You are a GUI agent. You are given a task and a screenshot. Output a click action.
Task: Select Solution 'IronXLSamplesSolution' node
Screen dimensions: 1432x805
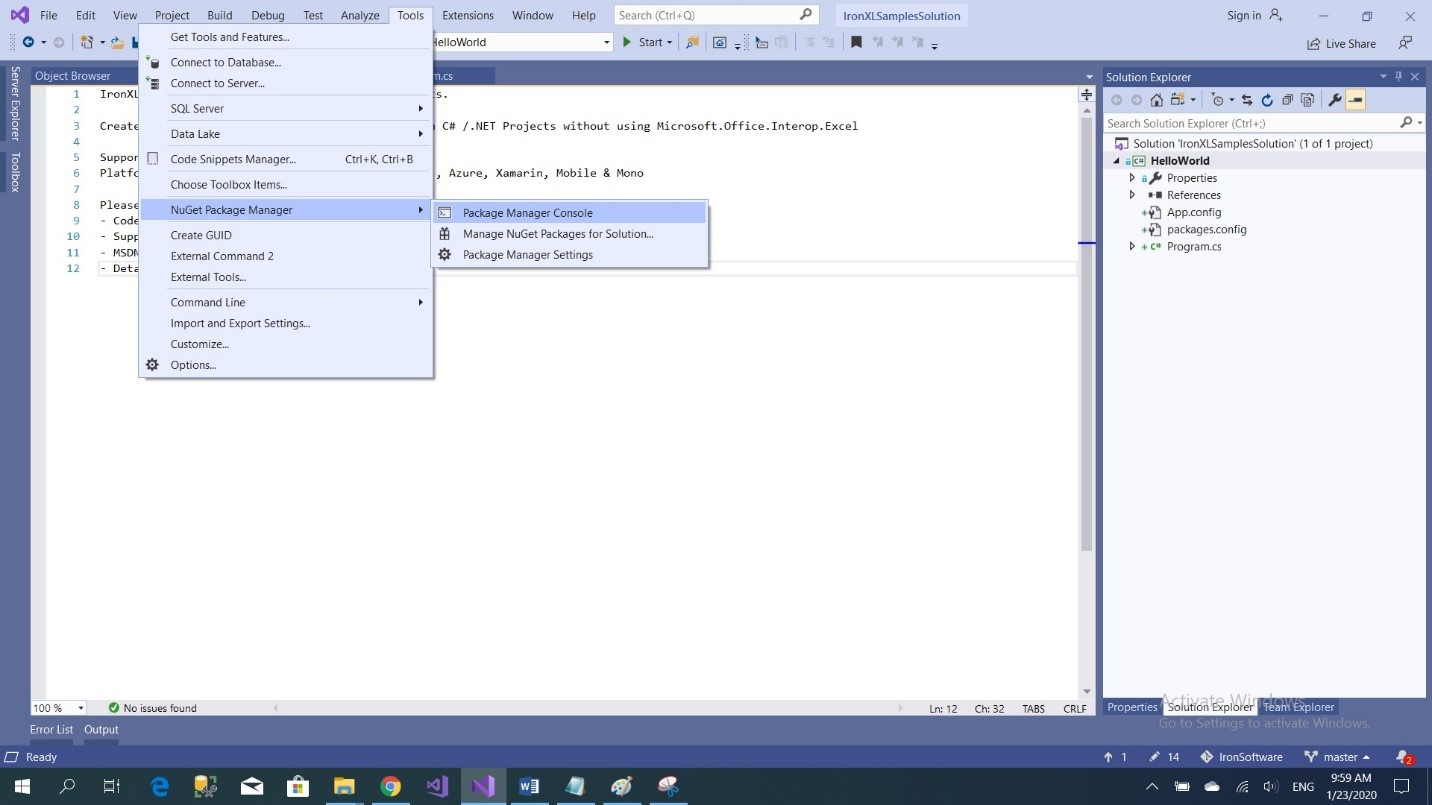pyautogui.click(x=1252, y=143)
